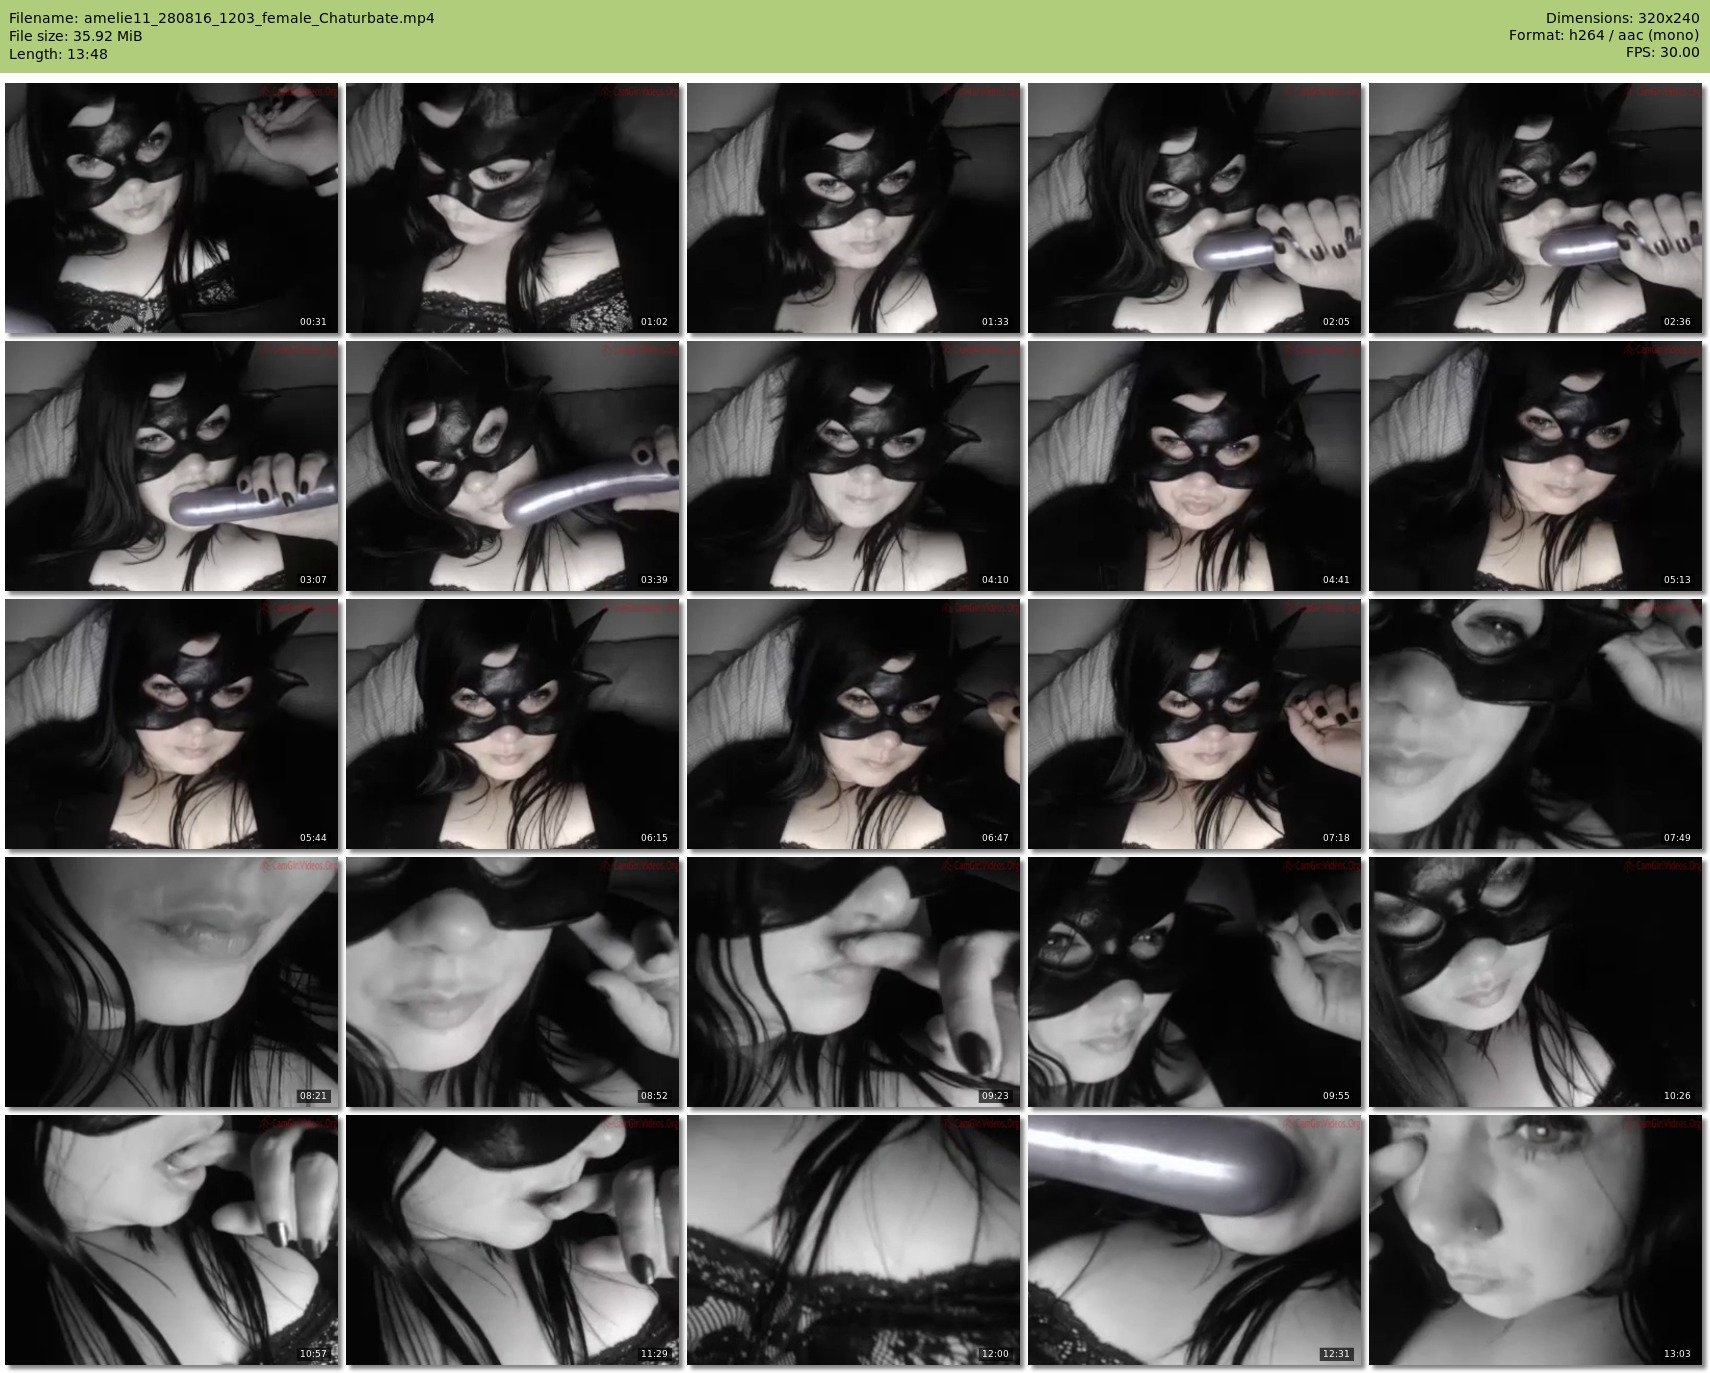Click the frame marked 10:26

1535,982
